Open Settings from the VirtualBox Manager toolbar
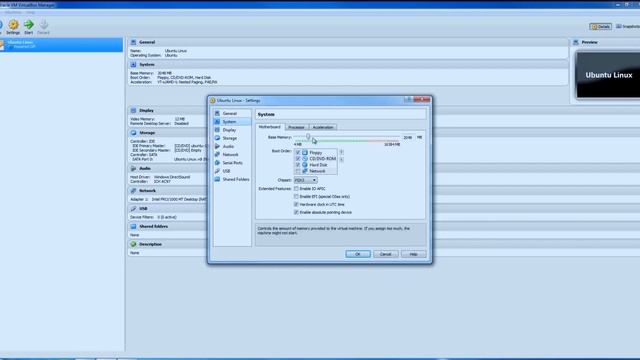The width and height of the screenshot is (640, 360). click(13, 27)
